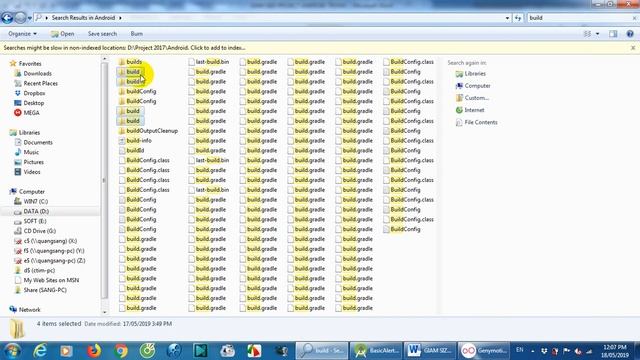Open the address bar previous locations dropdown
Screen dimensions: 640x360
tap(507, 18)
